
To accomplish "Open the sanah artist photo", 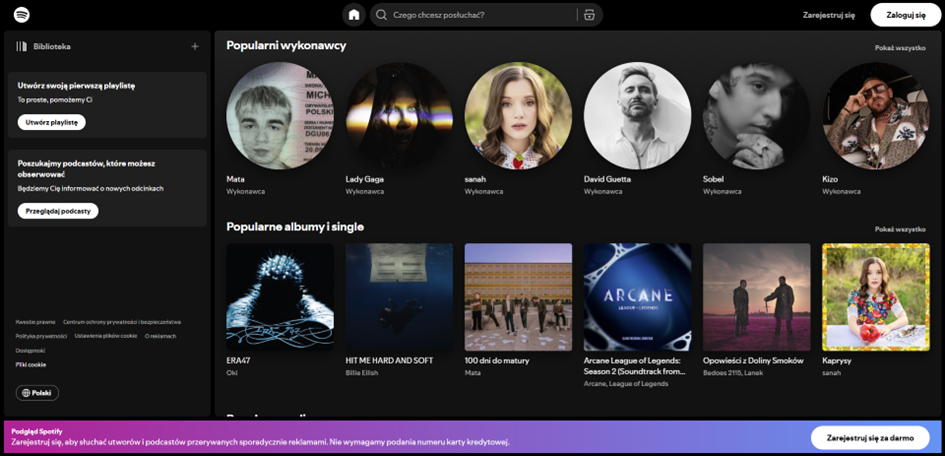I will [x=518, y=116].
